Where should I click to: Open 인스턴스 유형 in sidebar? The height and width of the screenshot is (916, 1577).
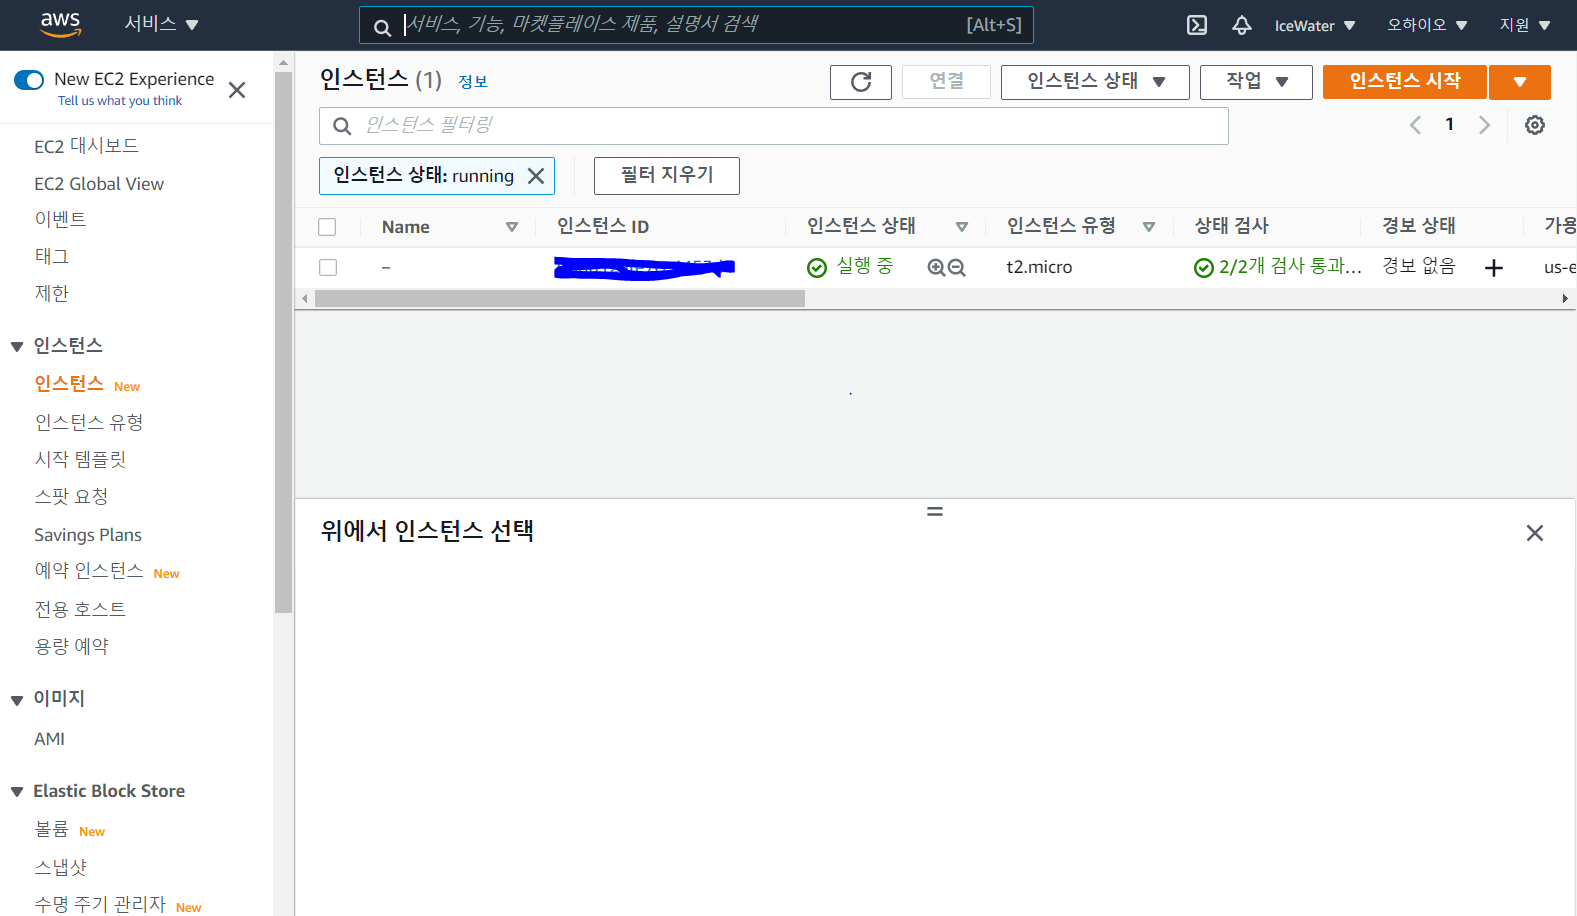(x=89, y=422)
